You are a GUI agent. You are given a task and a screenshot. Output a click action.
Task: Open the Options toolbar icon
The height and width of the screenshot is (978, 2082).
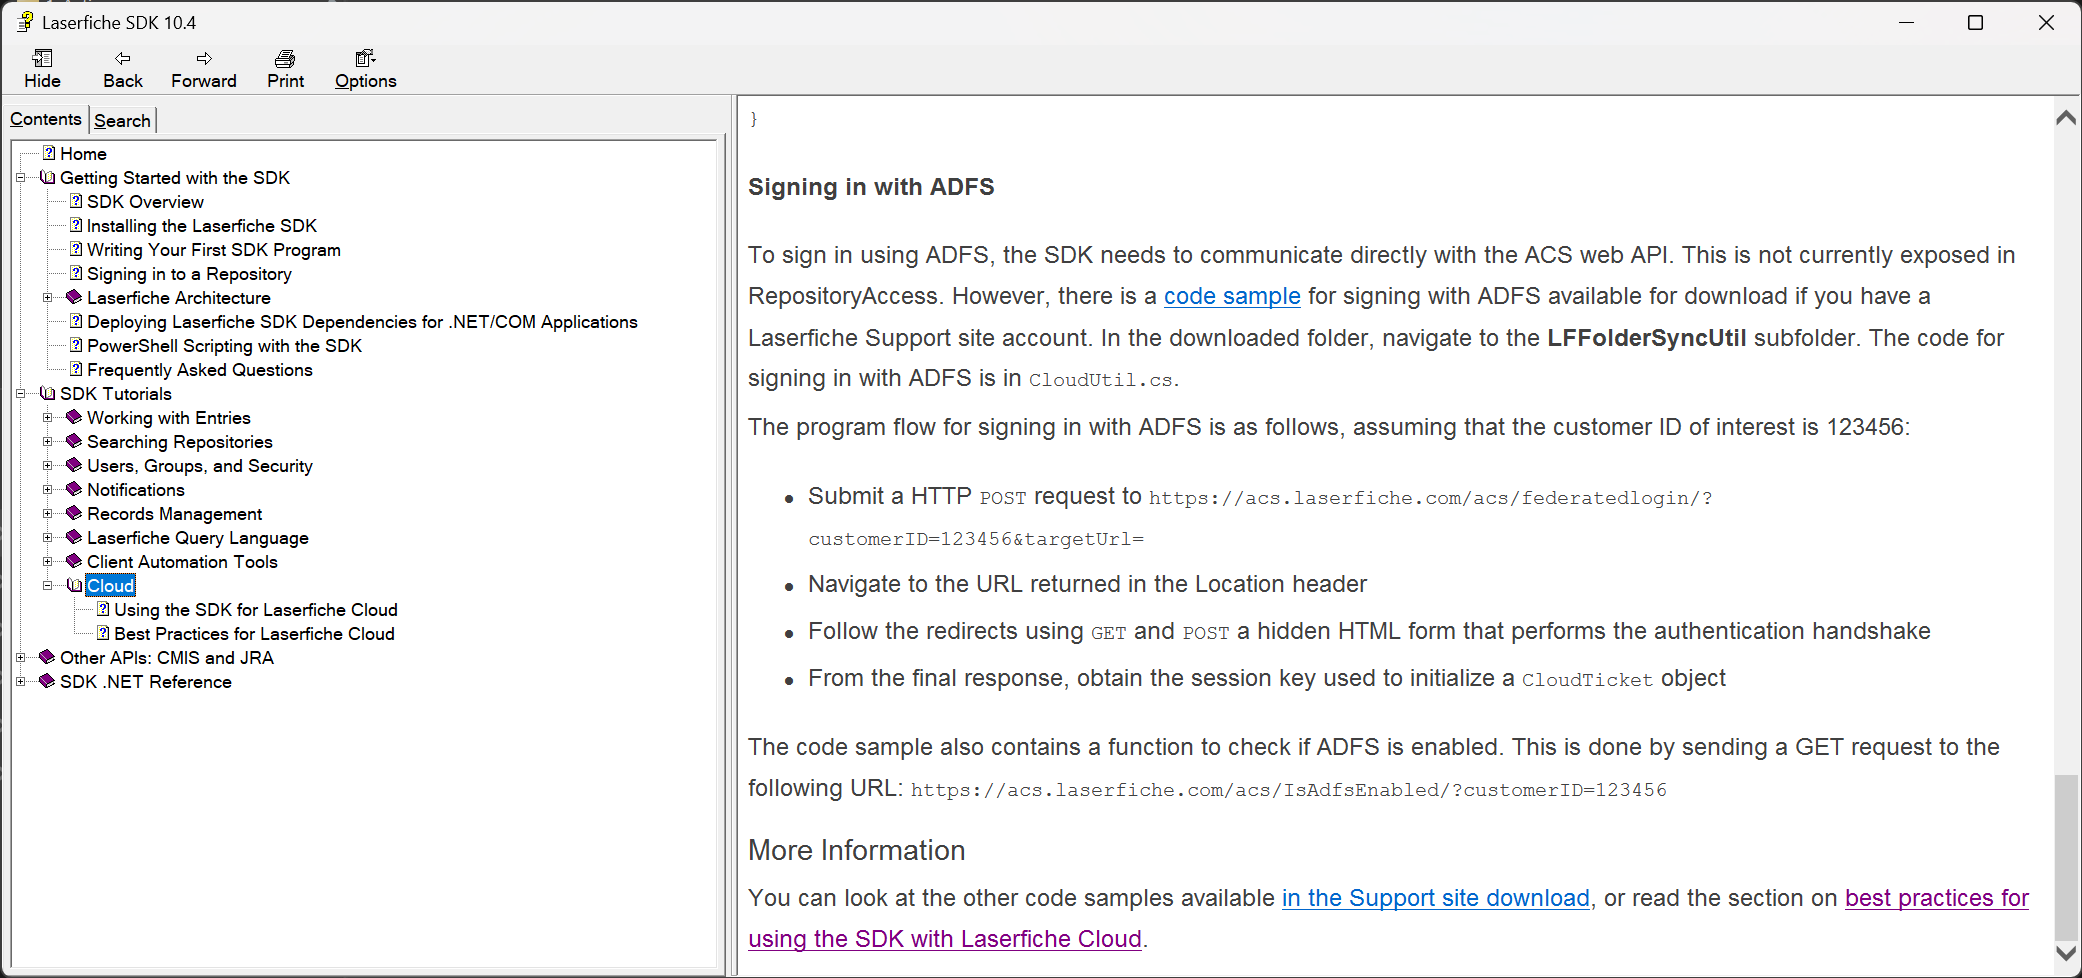[x=365, y=58]
